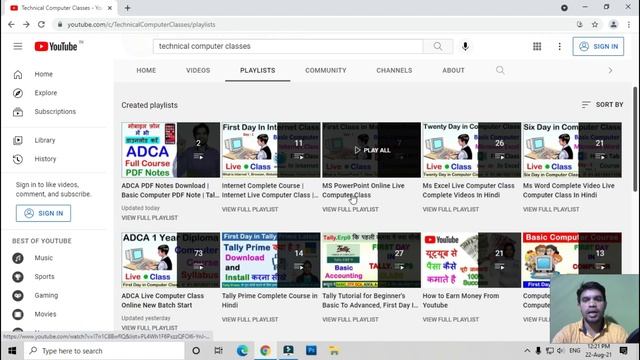Open Task View on taskbar

tap(218, 351)
